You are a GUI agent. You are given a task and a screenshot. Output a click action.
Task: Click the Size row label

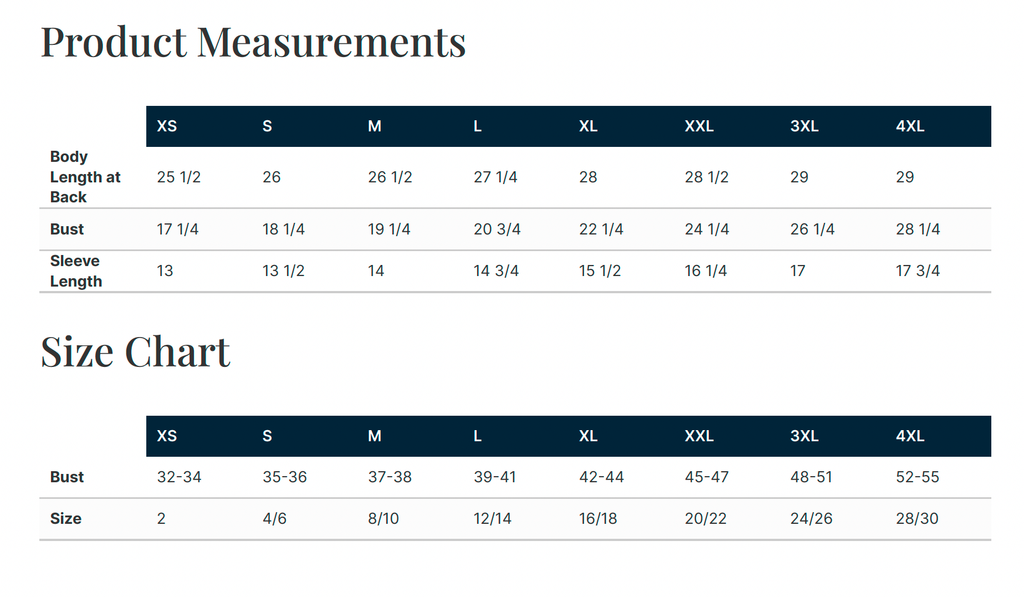pos(65,519)
